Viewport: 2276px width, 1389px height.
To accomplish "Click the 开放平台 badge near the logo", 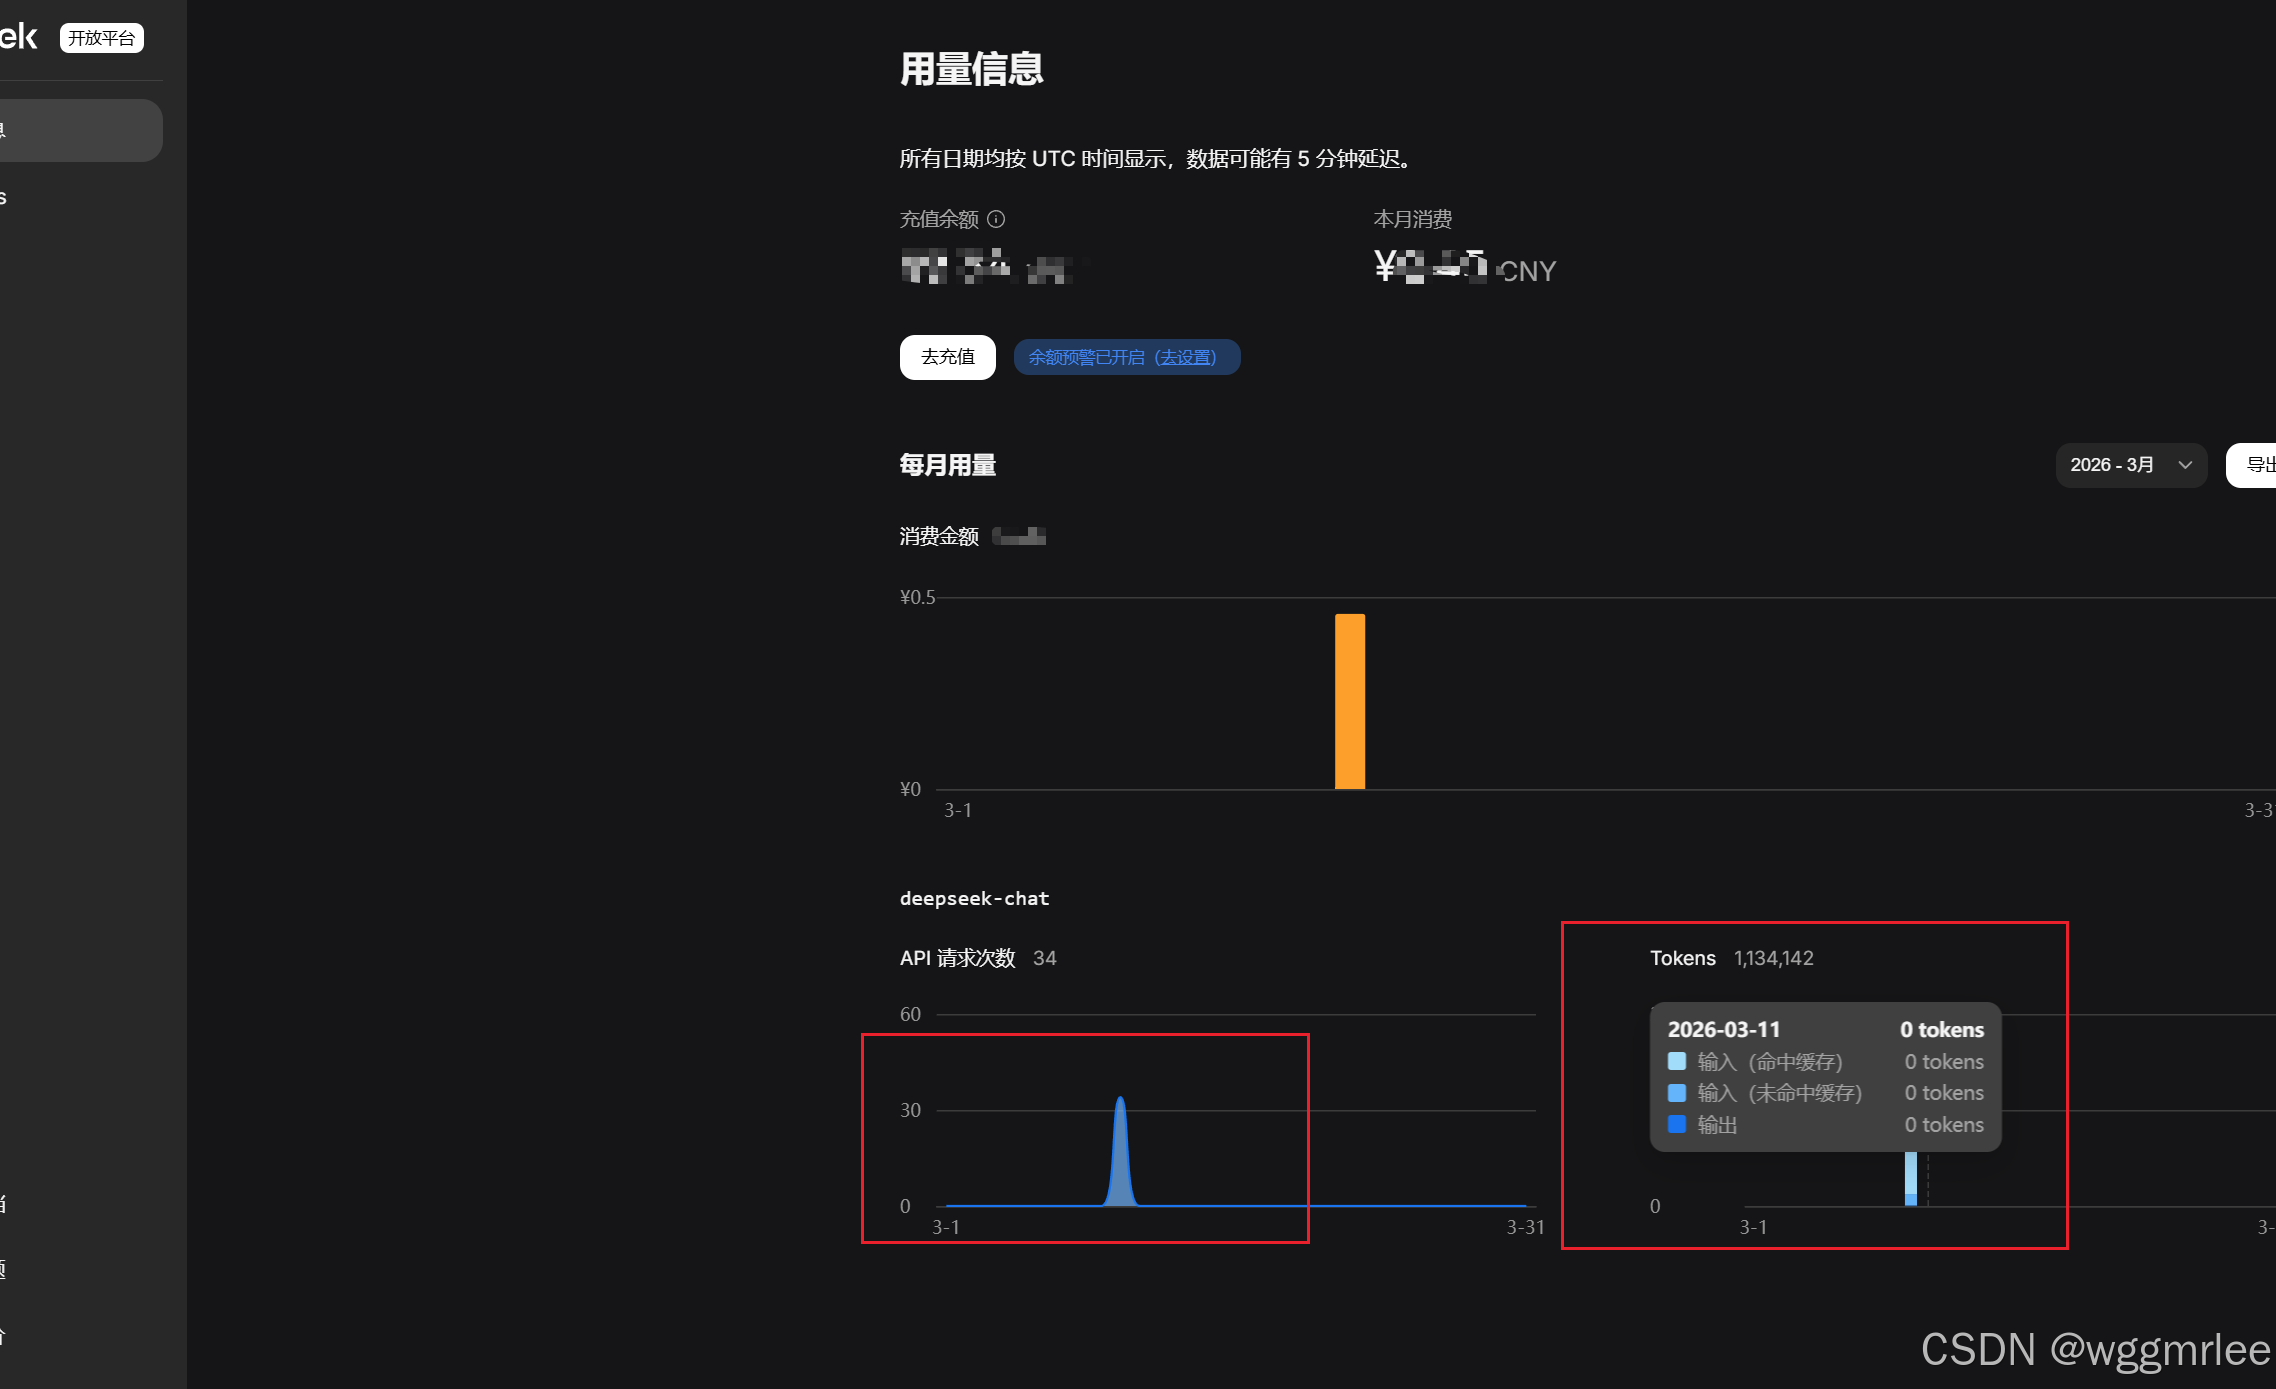I will coord(101,38).
